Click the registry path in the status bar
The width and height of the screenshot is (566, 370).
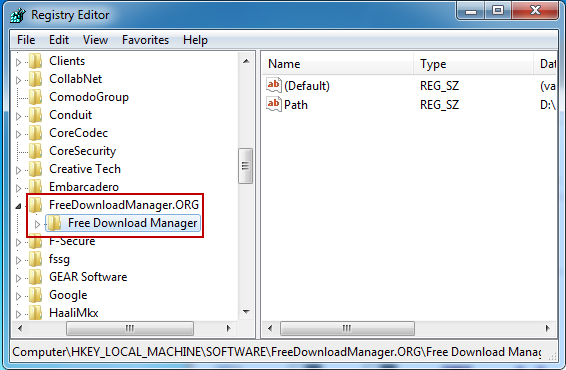pyautogui.click(x=277, y=352)
